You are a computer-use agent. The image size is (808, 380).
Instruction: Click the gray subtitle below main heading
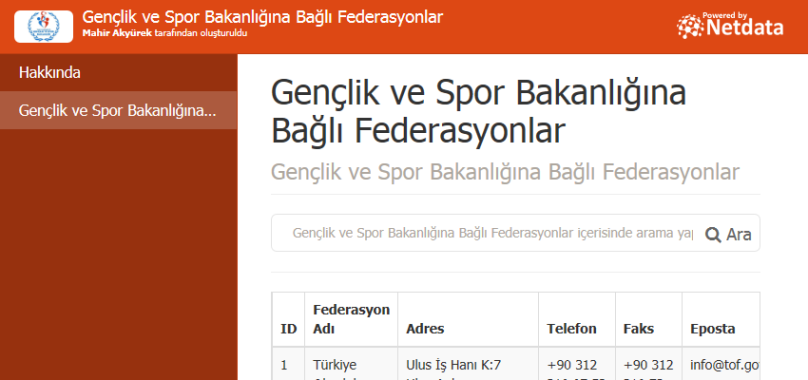(x=505, y=172)
